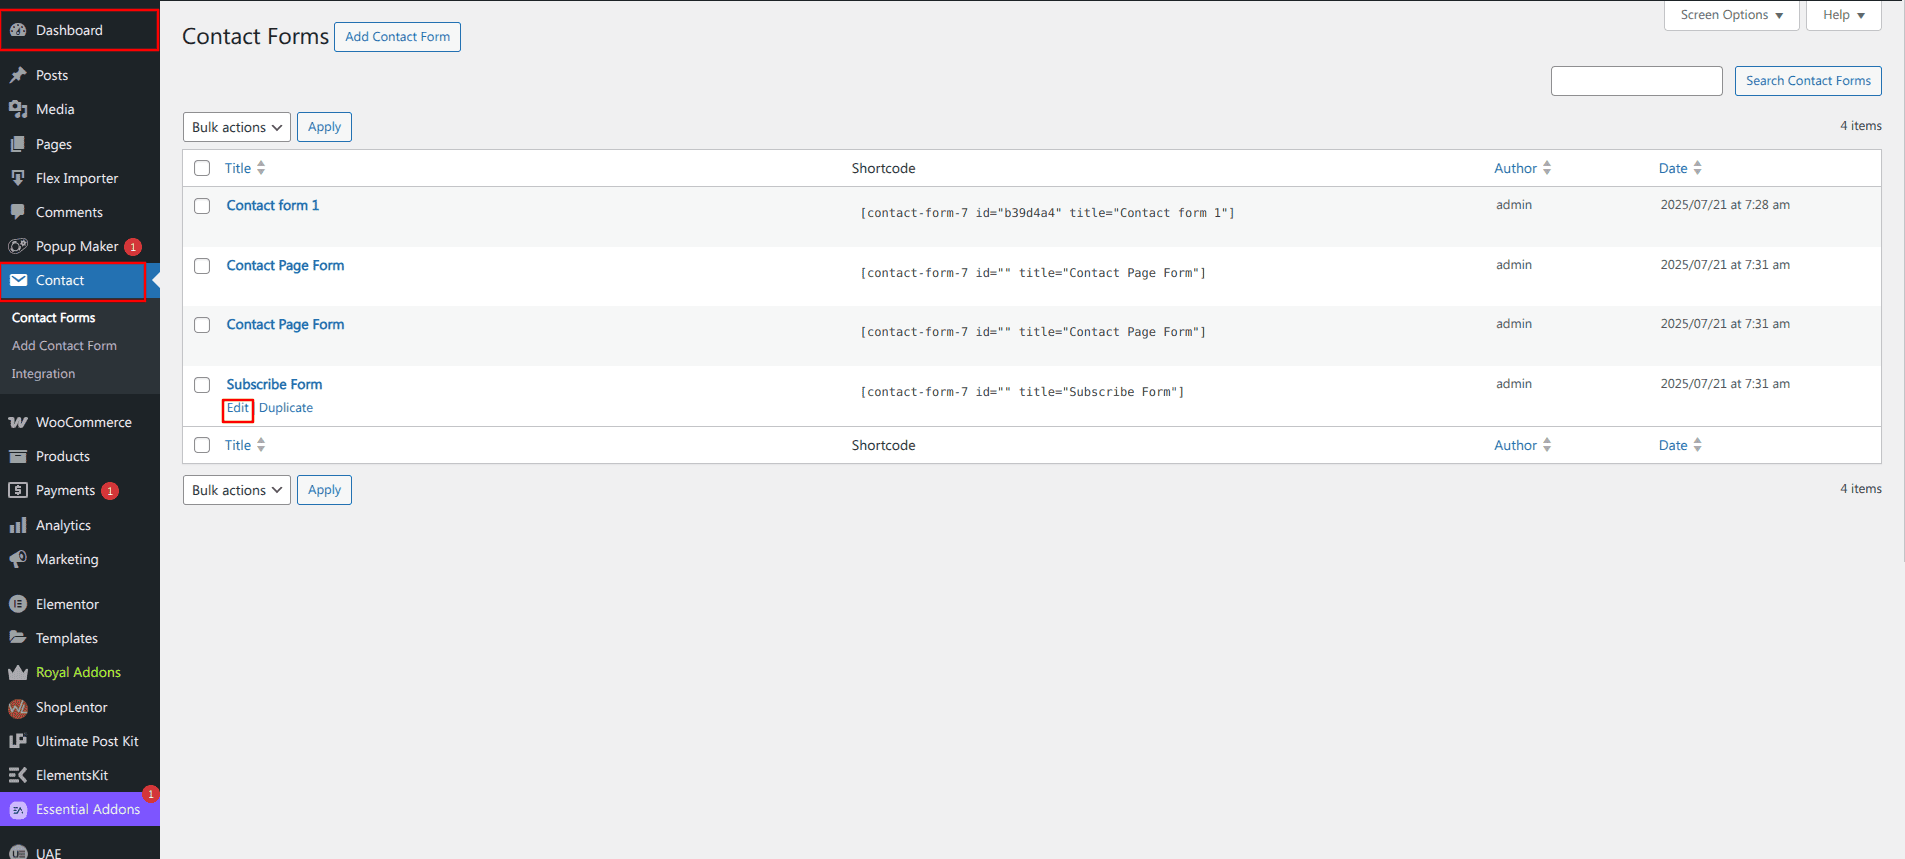Click Edit under Subscribe Form
1905x859 pixels.
237,408
